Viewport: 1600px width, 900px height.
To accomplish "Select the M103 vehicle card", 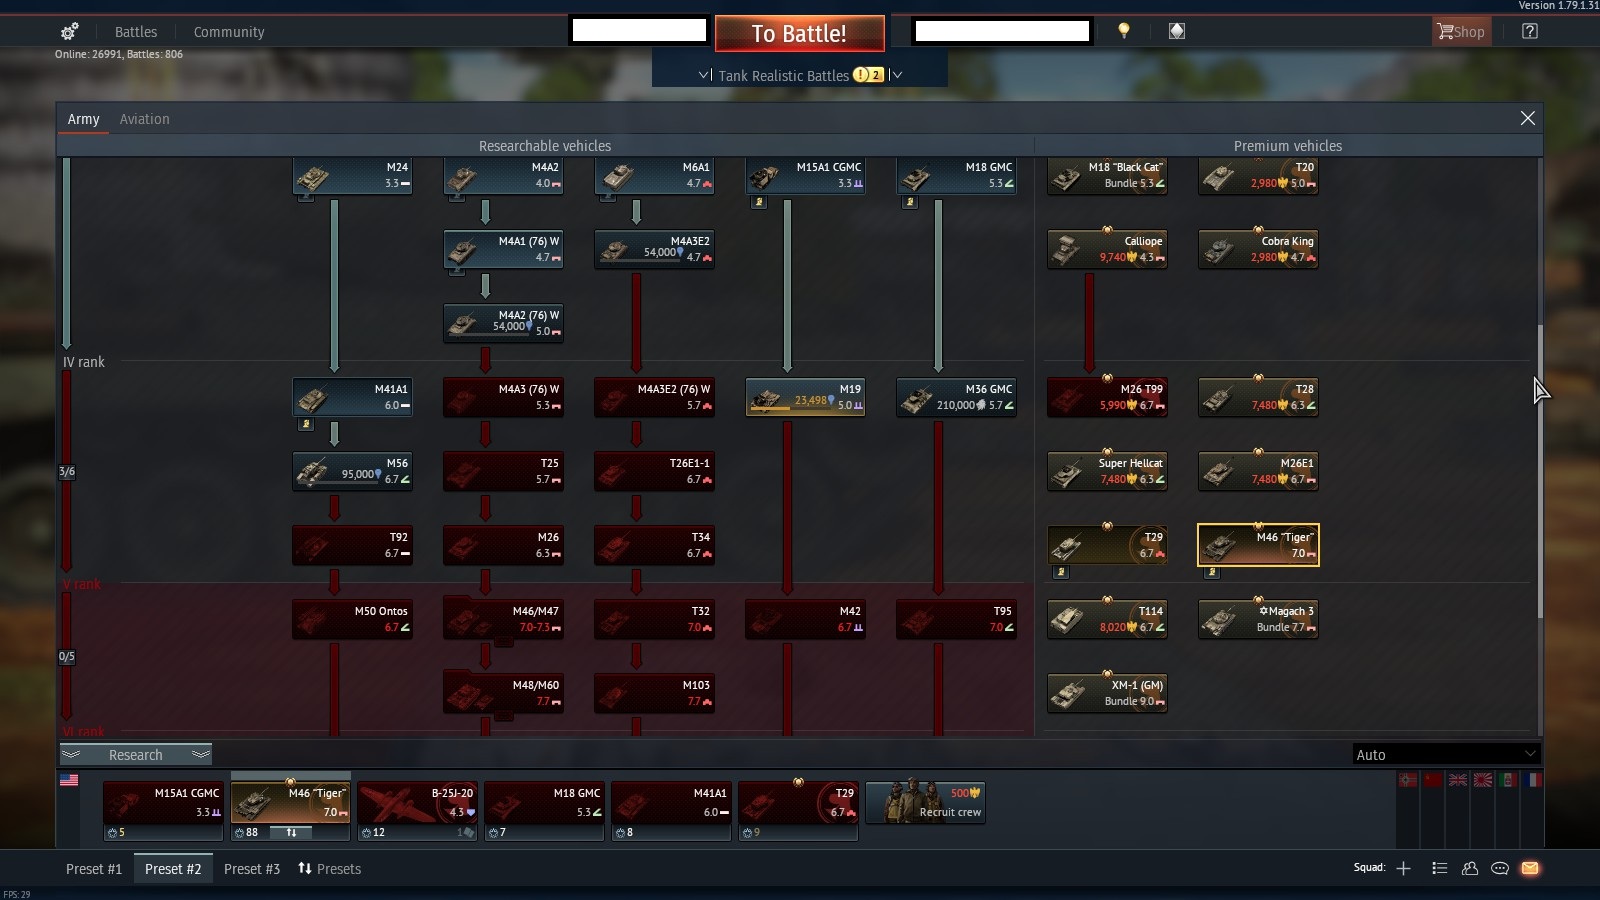I will [655, 693].
